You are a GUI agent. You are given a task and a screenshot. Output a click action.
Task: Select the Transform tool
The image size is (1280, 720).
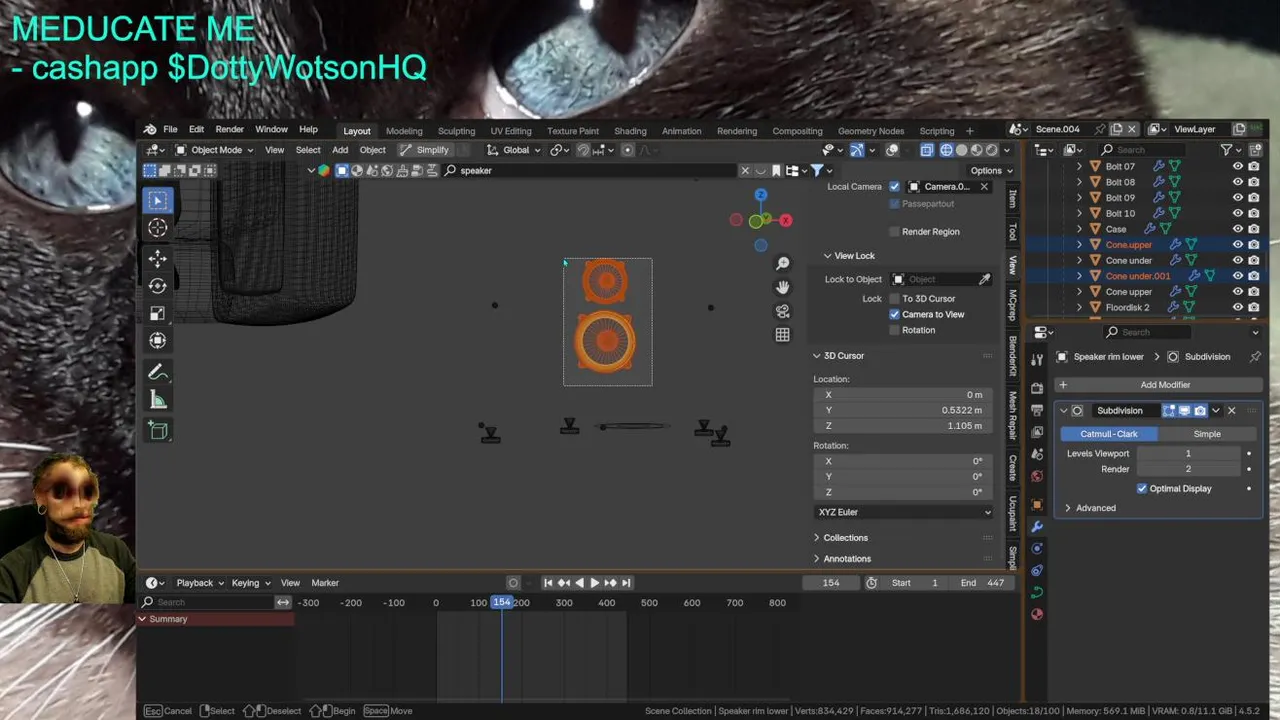click(x=157, y=340)
